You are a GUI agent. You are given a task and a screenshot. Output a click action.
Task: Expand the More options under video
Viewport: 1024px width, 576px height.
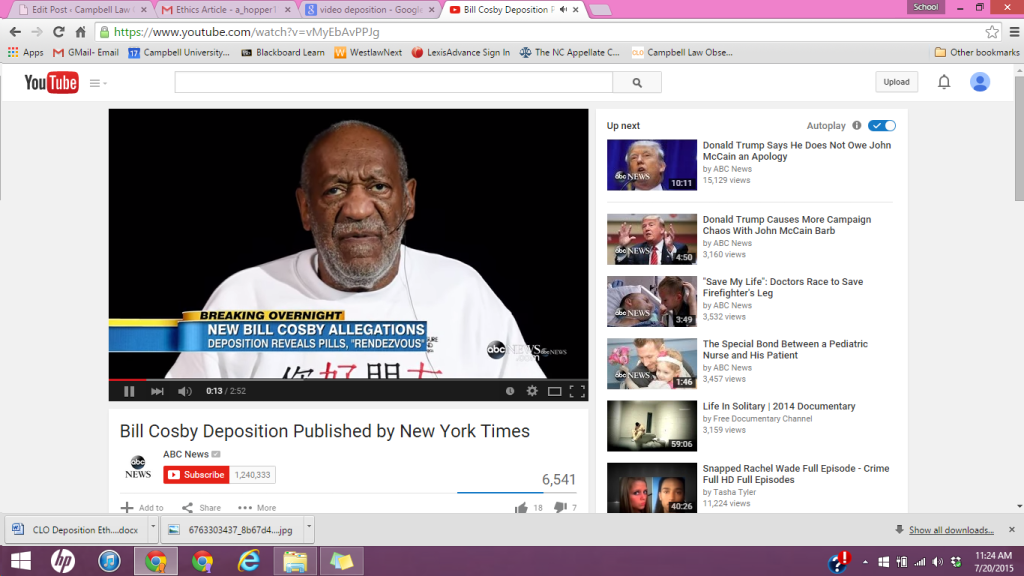point(257,508)
